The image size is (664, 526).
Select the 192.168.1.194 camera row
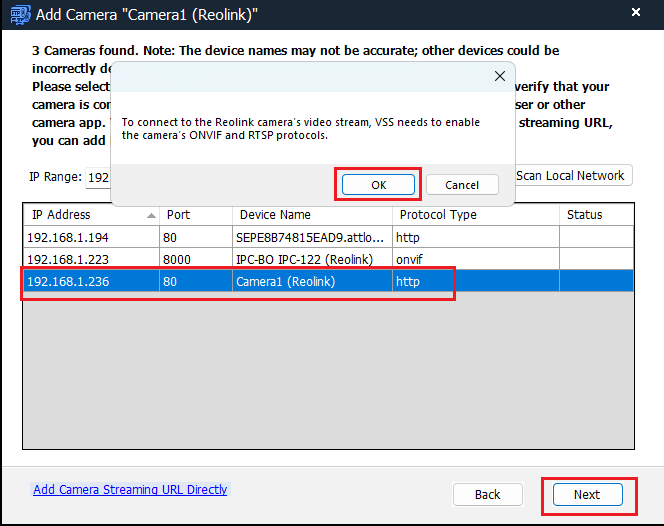[x=90, y=237]
